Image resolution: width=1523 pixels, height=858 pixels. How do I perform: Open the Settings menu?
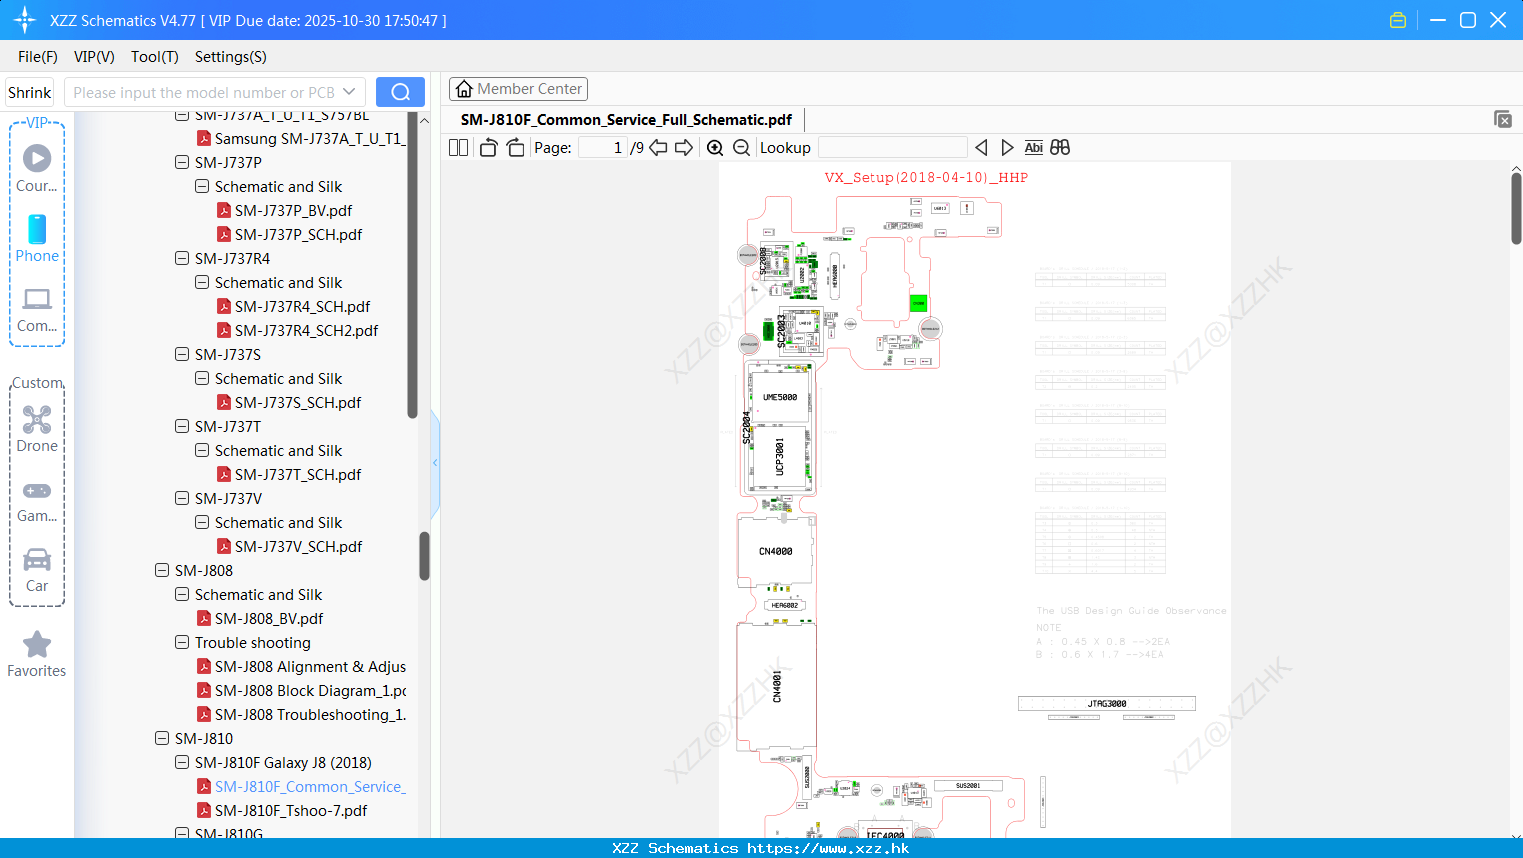pyautogui.click(x=231, y=57)
